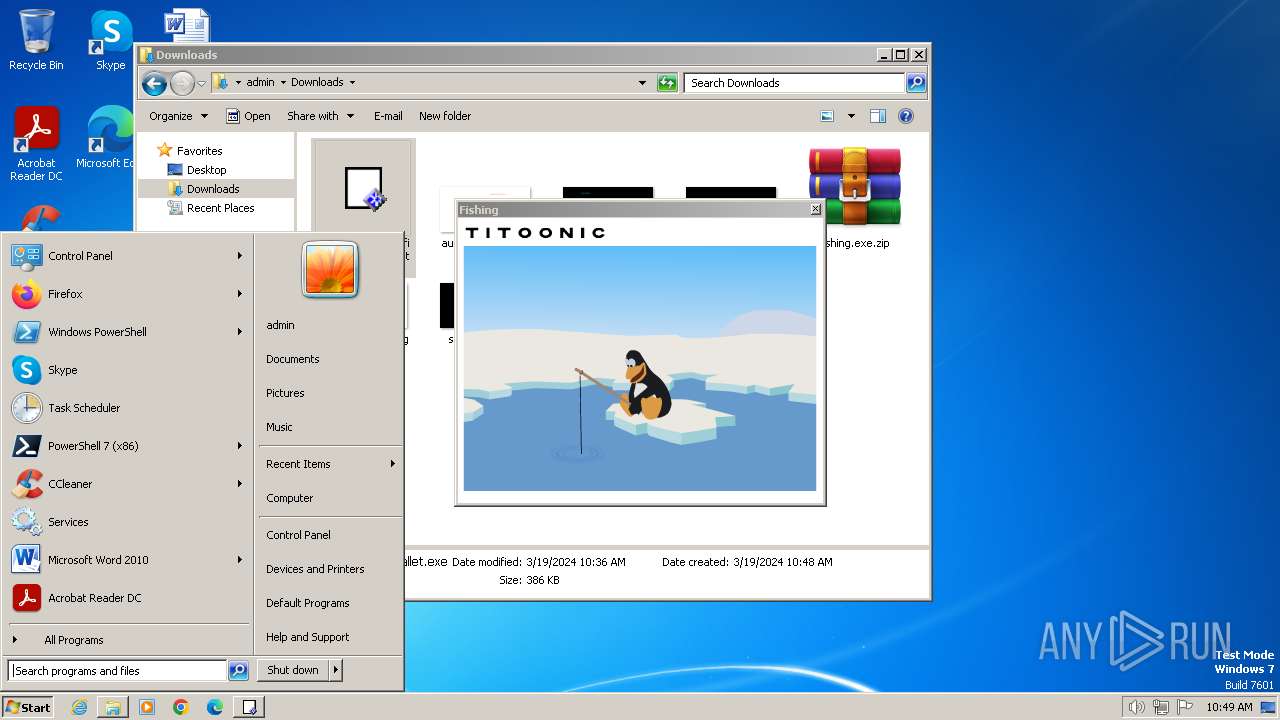
Task: Click Open in Explorer toolbar
Action: [248, 116]
